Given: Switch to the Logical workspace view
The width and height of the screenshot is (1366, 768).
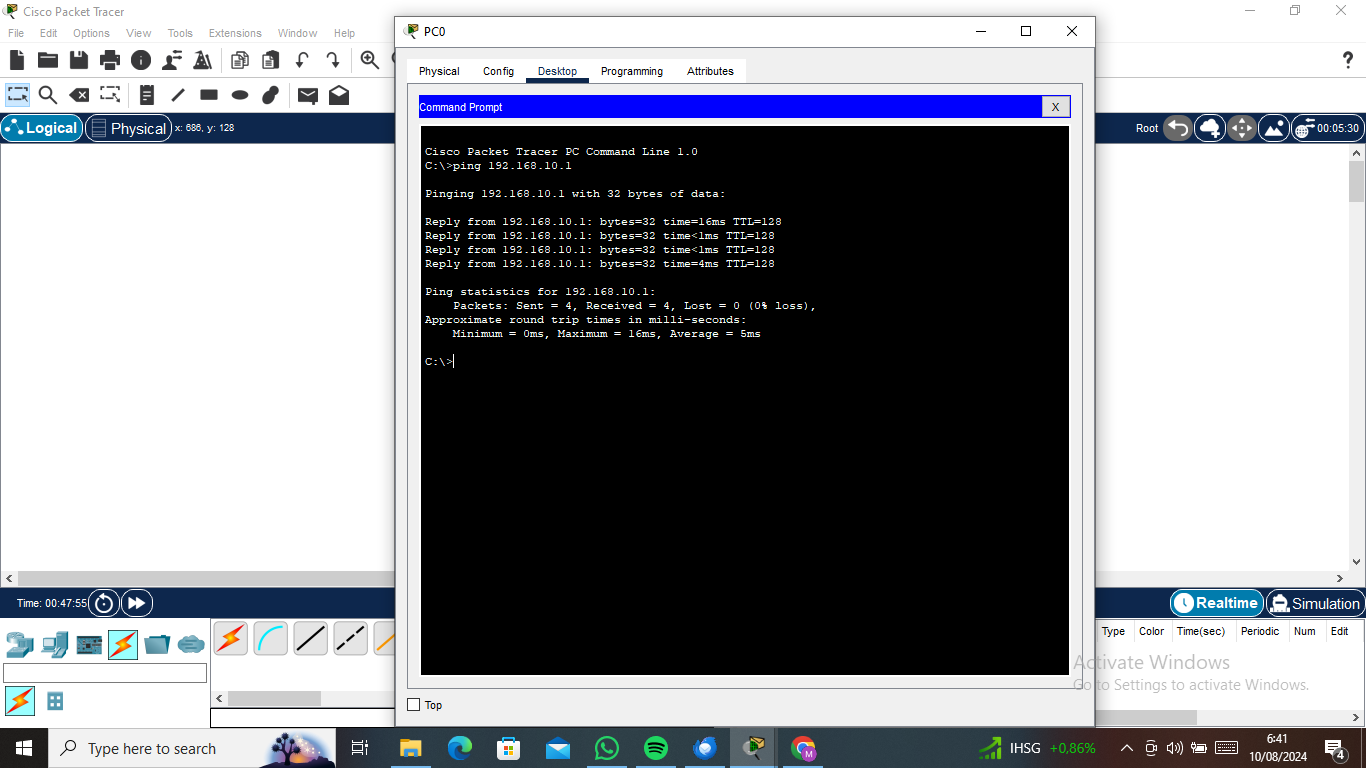Looking at the screenshot, I should [42, 128].
